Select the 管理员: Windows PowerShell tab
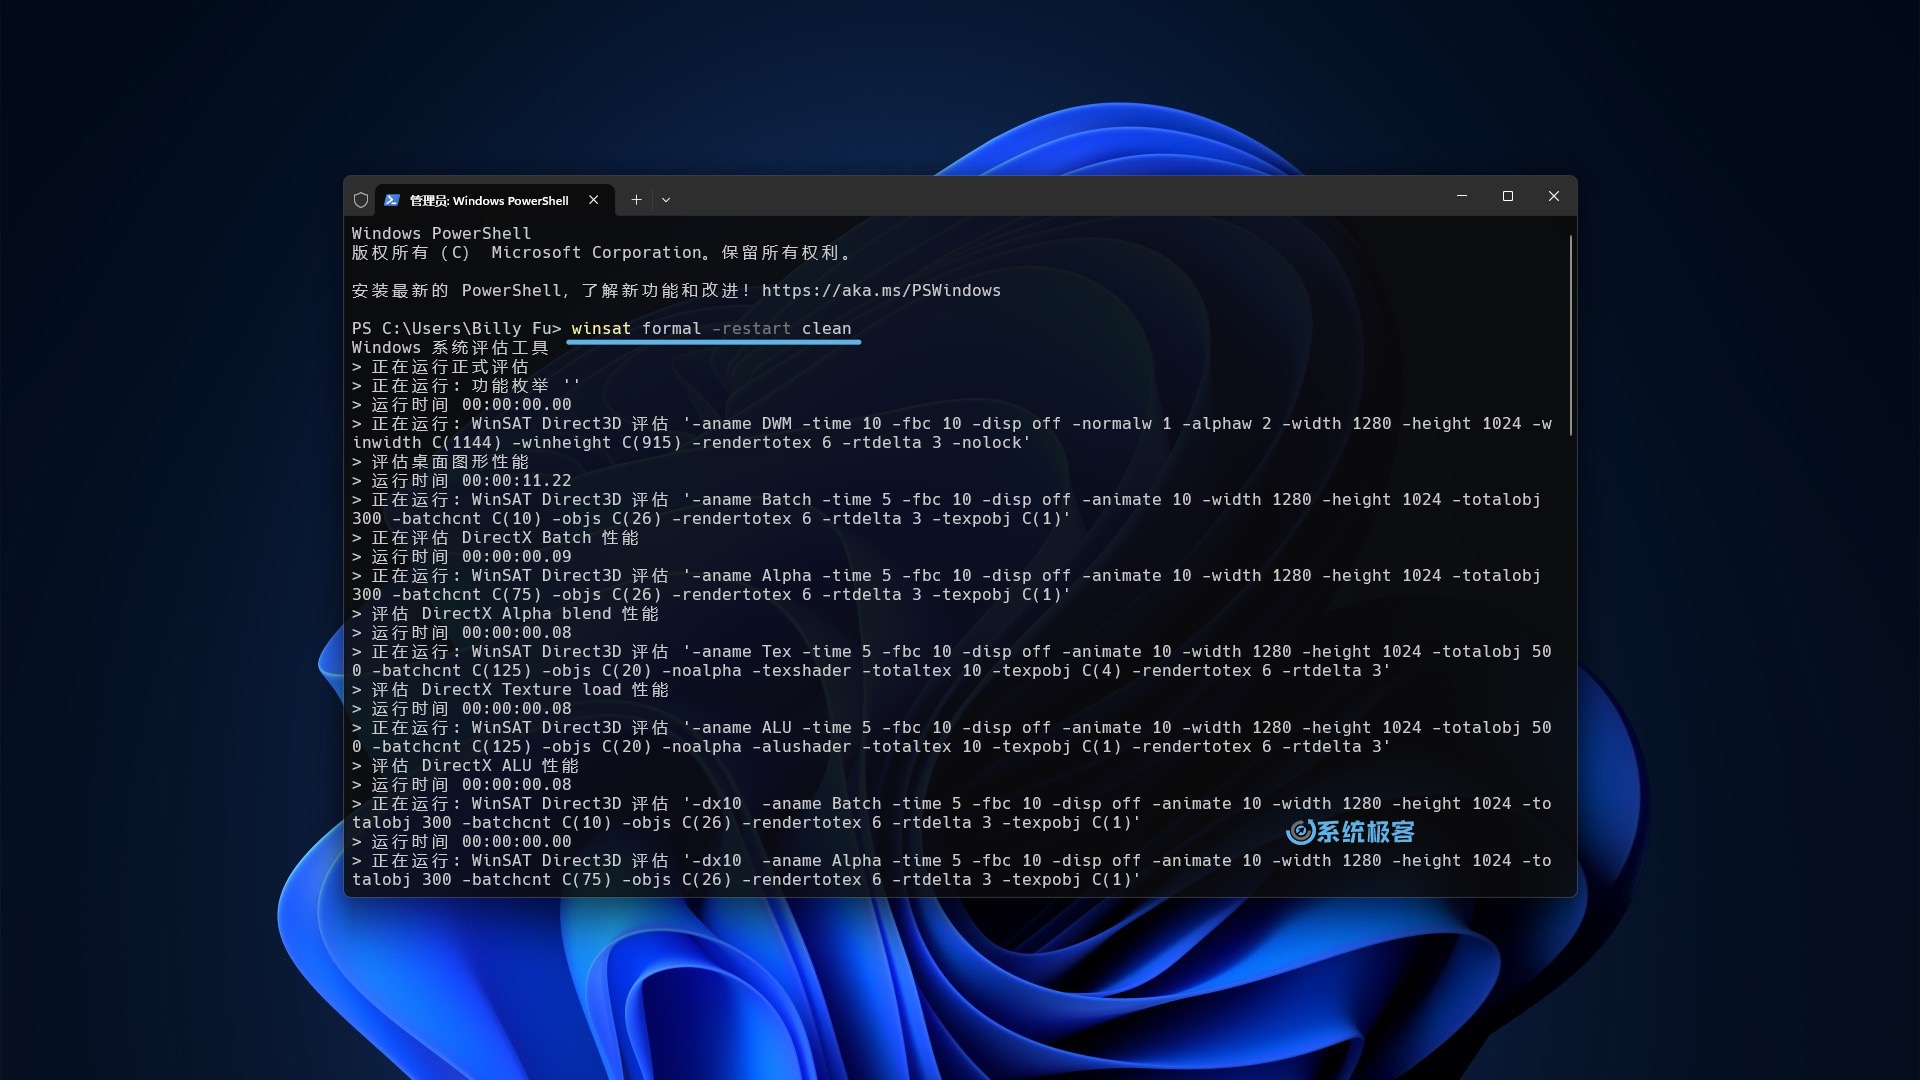1920x1080 pixels. click(x=493, y=200)
